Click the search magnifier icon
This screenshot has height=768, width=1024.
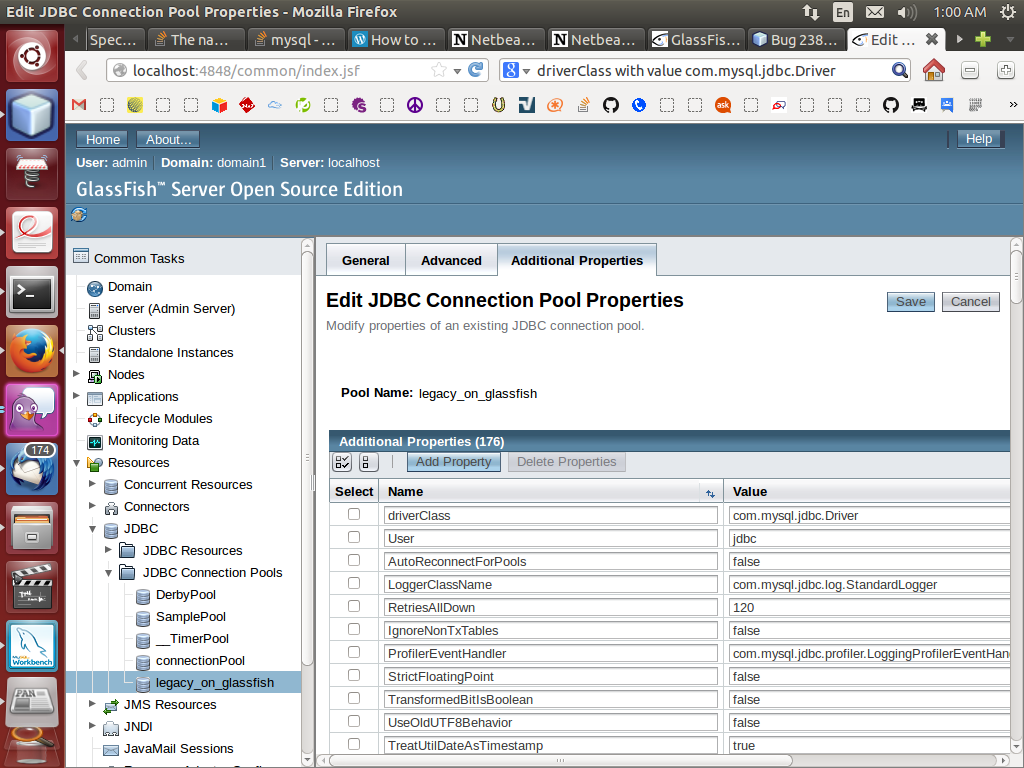click(899, 70)
